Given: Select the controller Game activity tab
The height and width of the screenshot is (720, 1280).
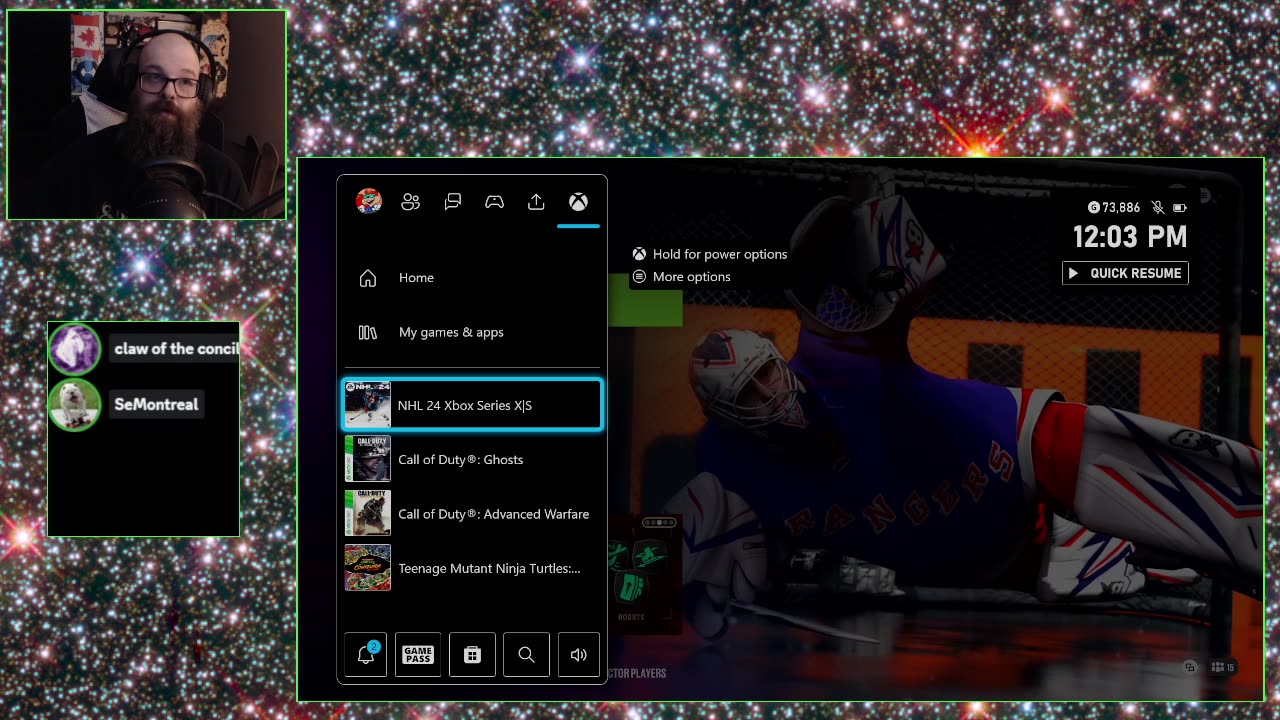Looking at the screenshot, I should 494,202.
